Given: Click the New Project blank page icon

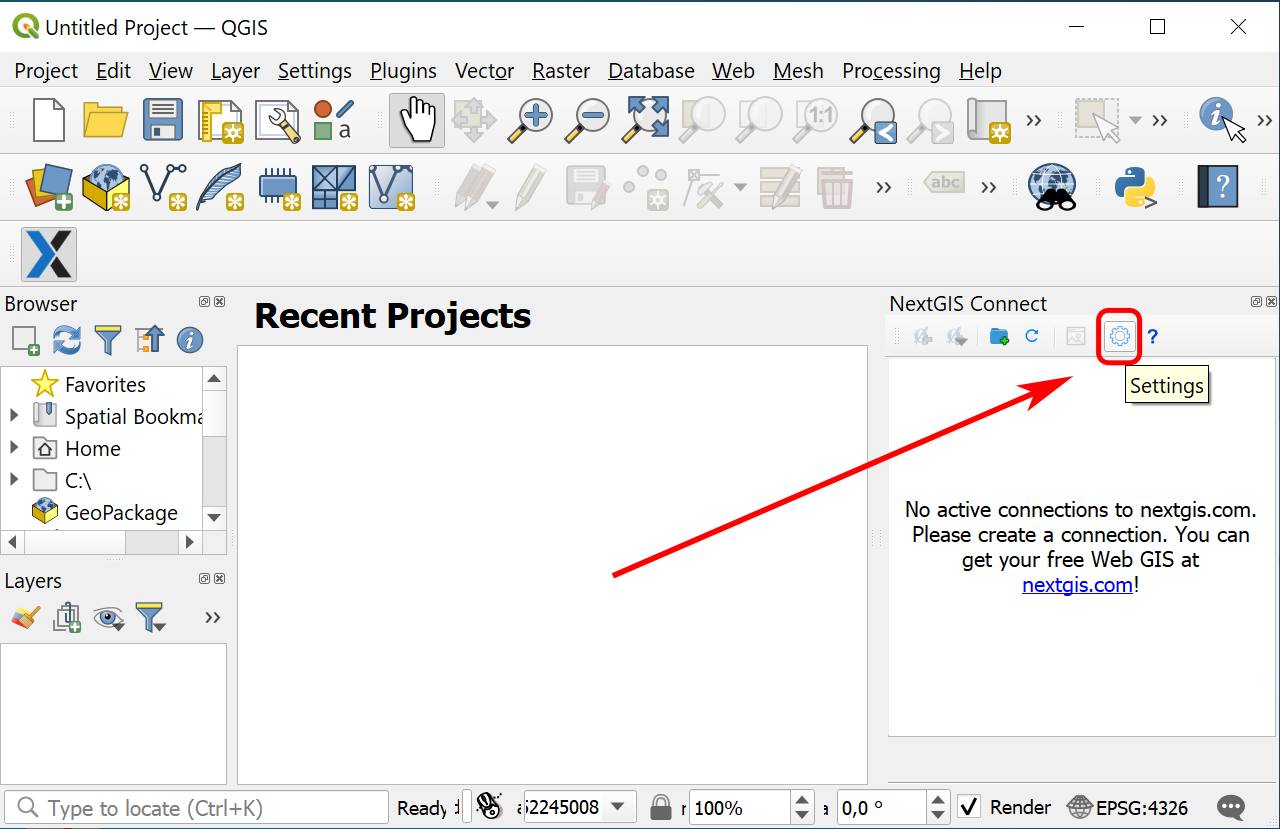Looking at the screenshot, I should 49,120.
